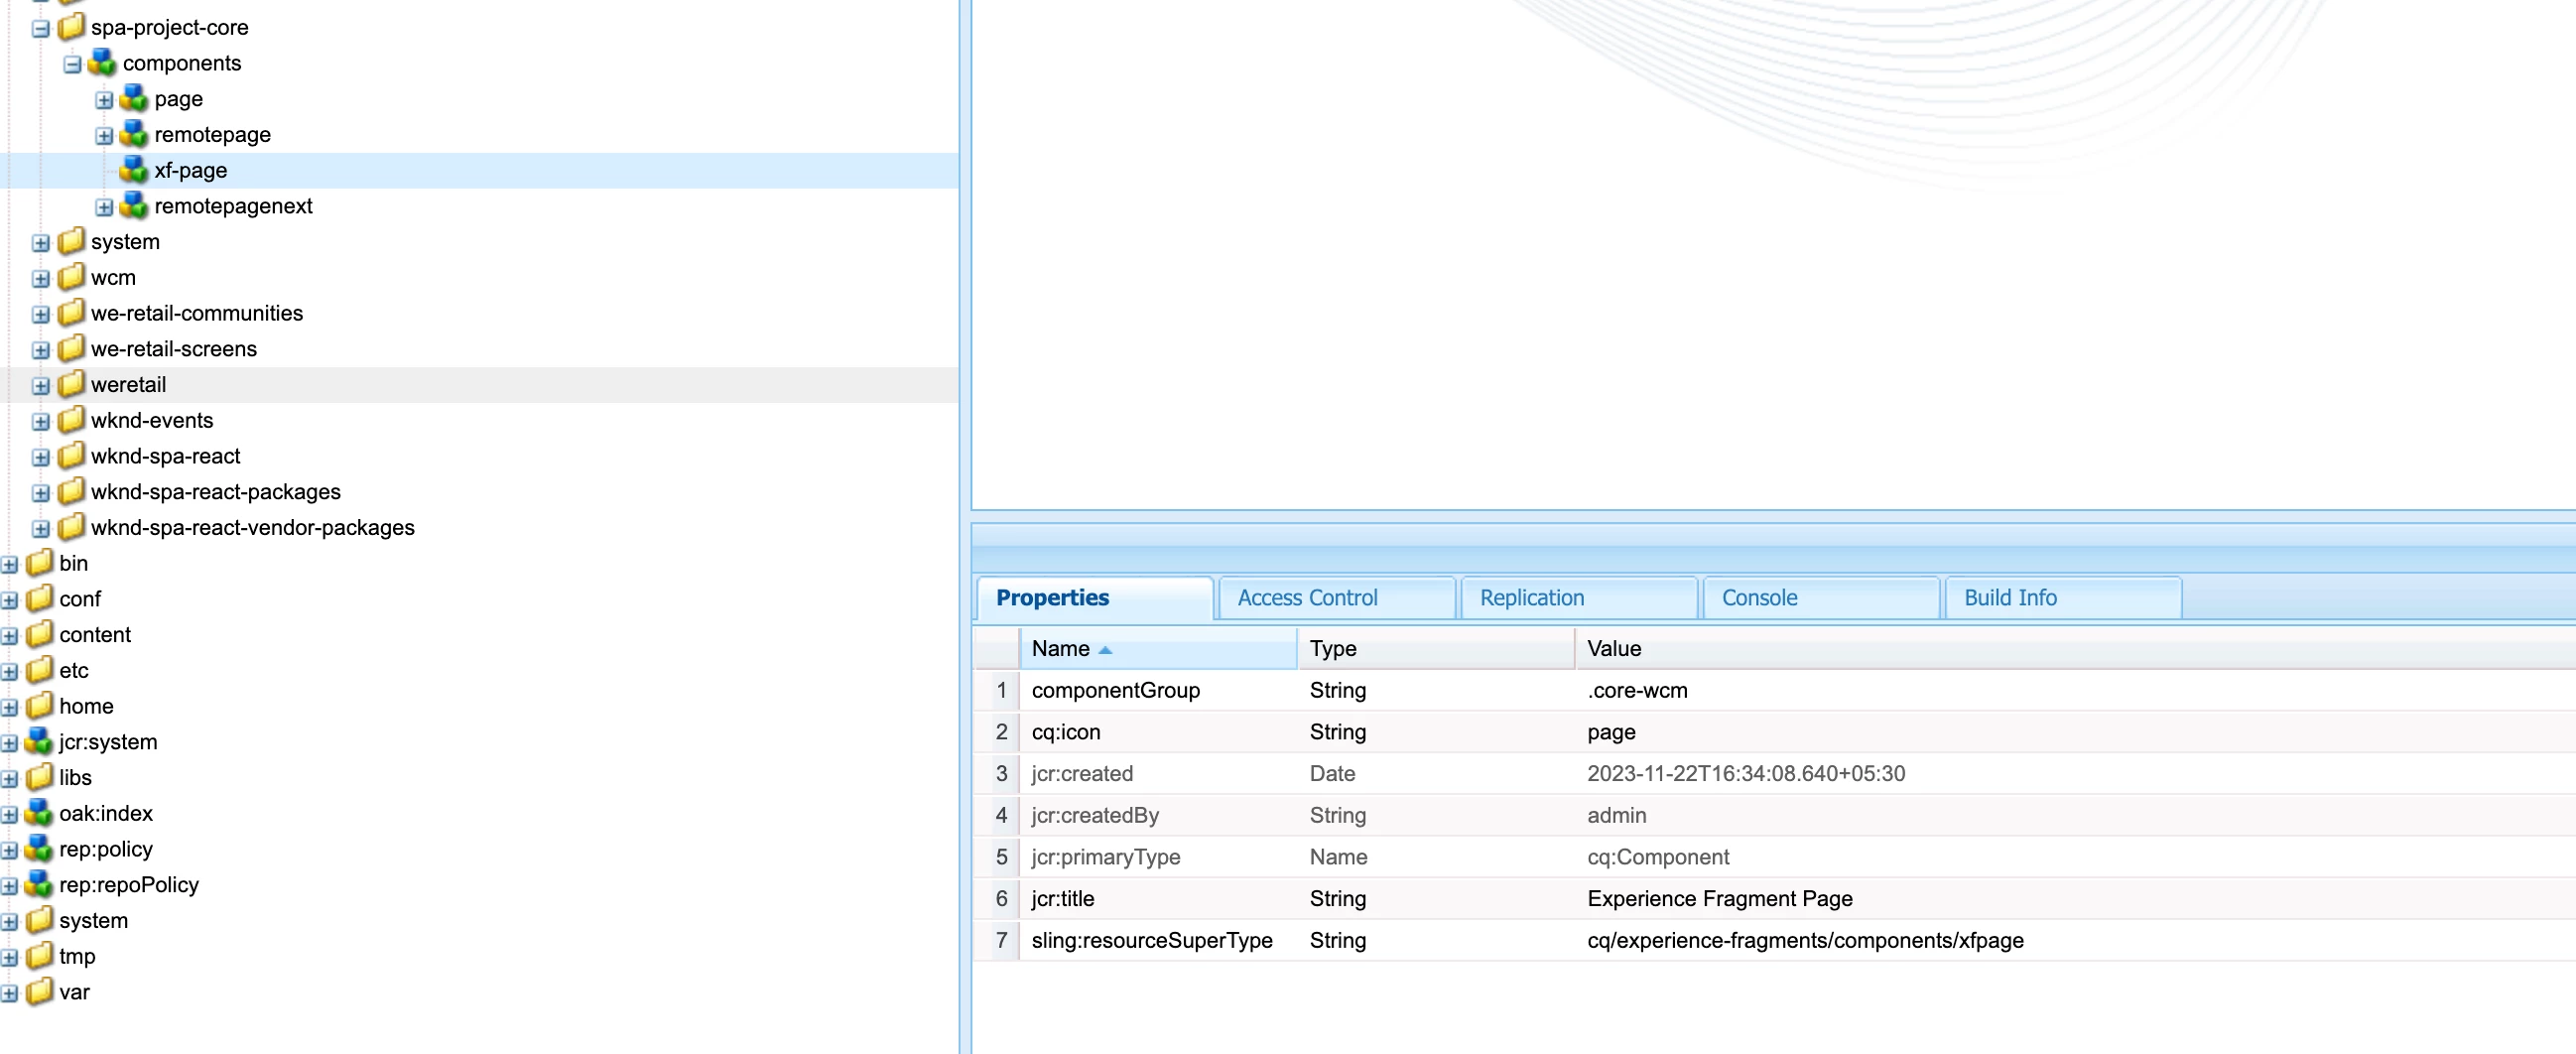Expand the wcm folder node
This screenshot has width=2576, height=1054.
[41, 279]
